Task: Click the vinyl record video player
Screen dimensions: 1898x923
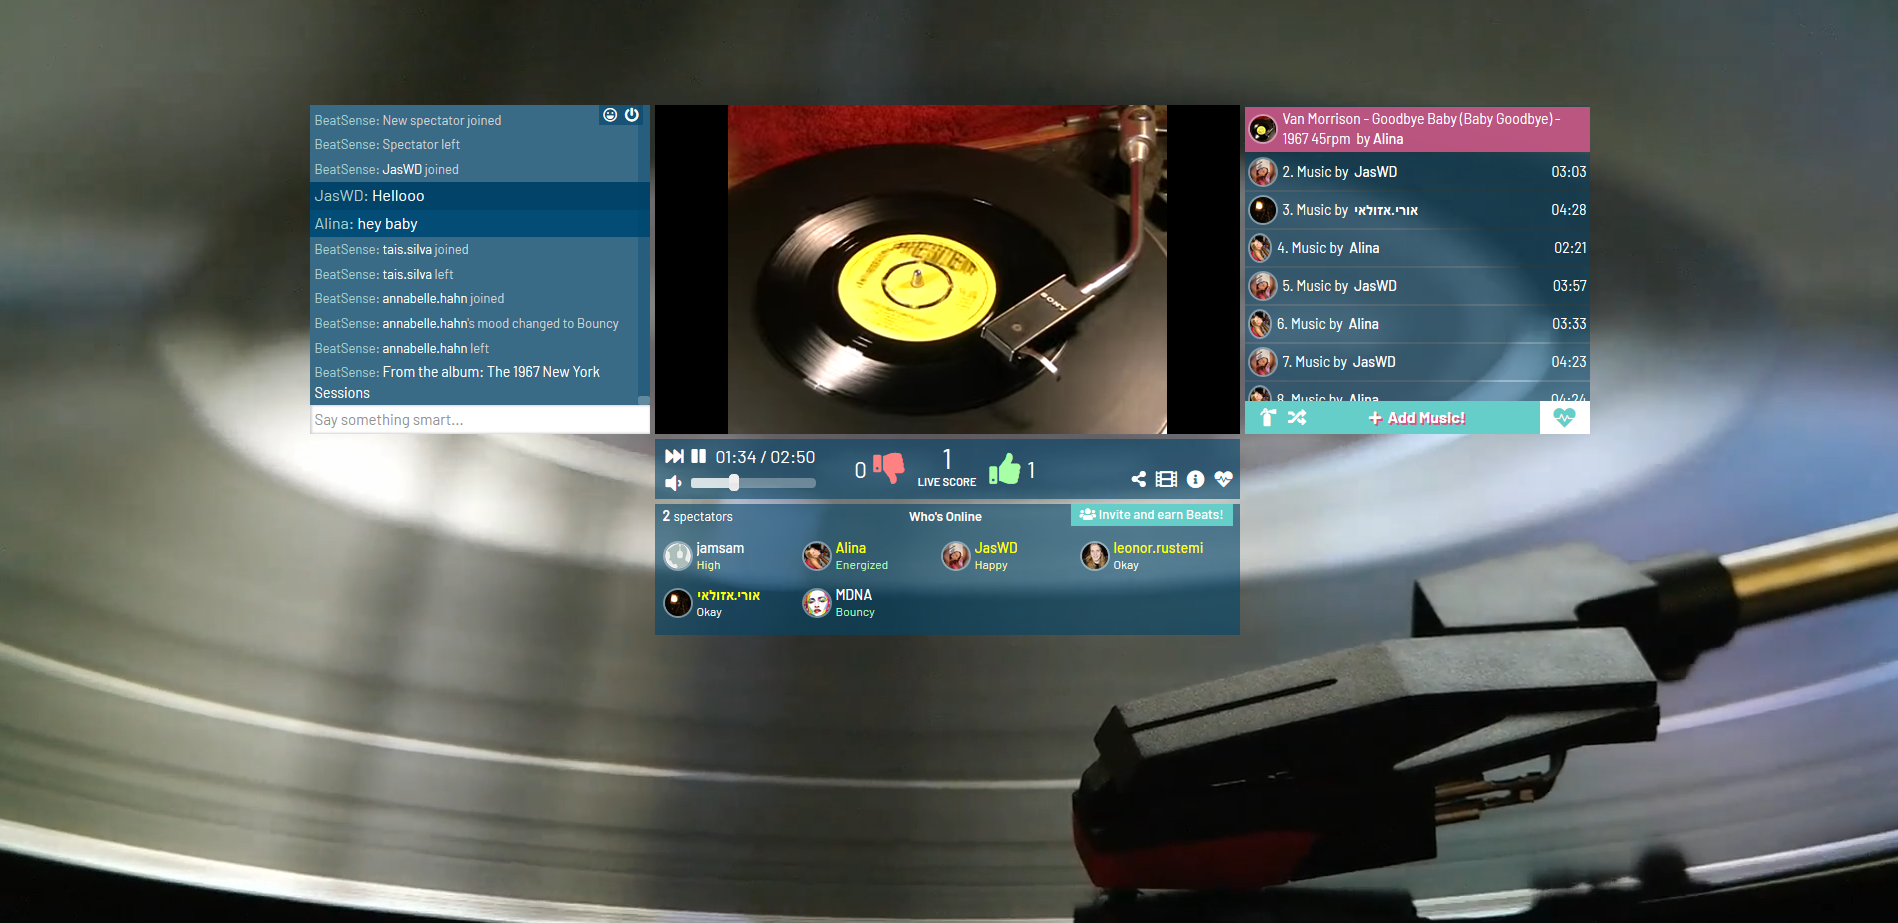Action: [947, 269]
